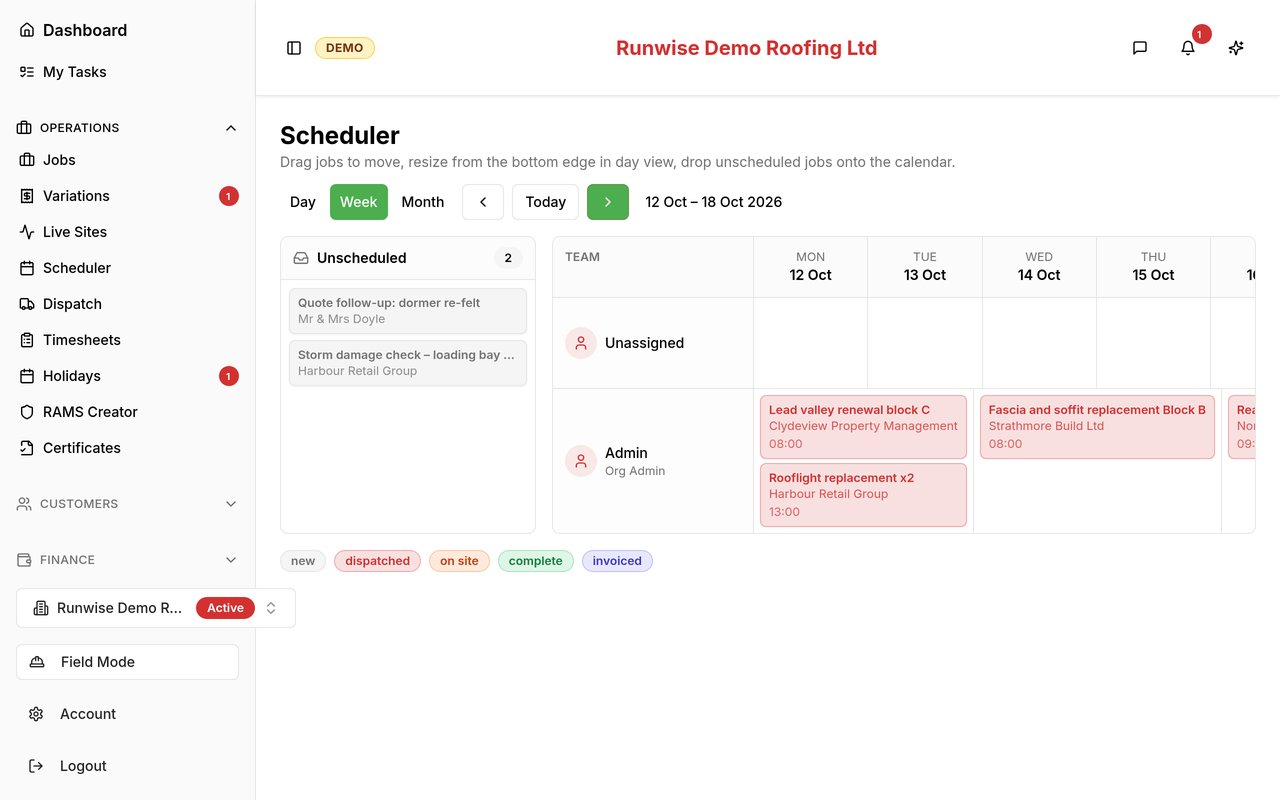The image size is (1280, 800).
Task: Click the Unscheduled inbox tray icon
Action: (301, 258)
